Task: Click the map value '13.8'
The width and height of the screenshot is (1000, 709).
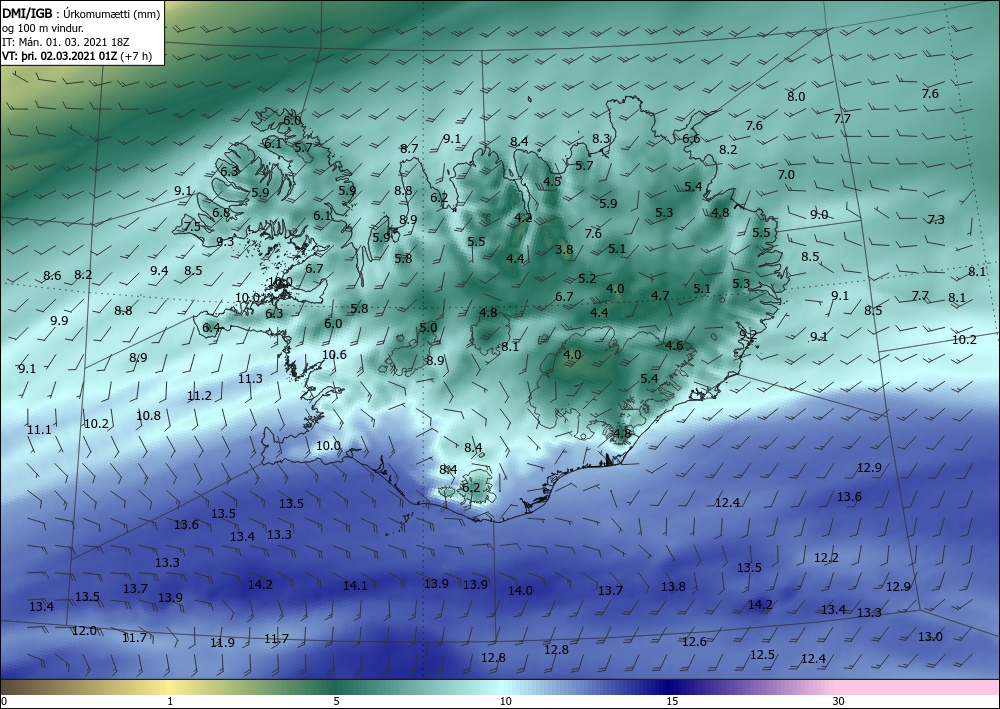Action: pyautogui.click(x=673, y=587)
